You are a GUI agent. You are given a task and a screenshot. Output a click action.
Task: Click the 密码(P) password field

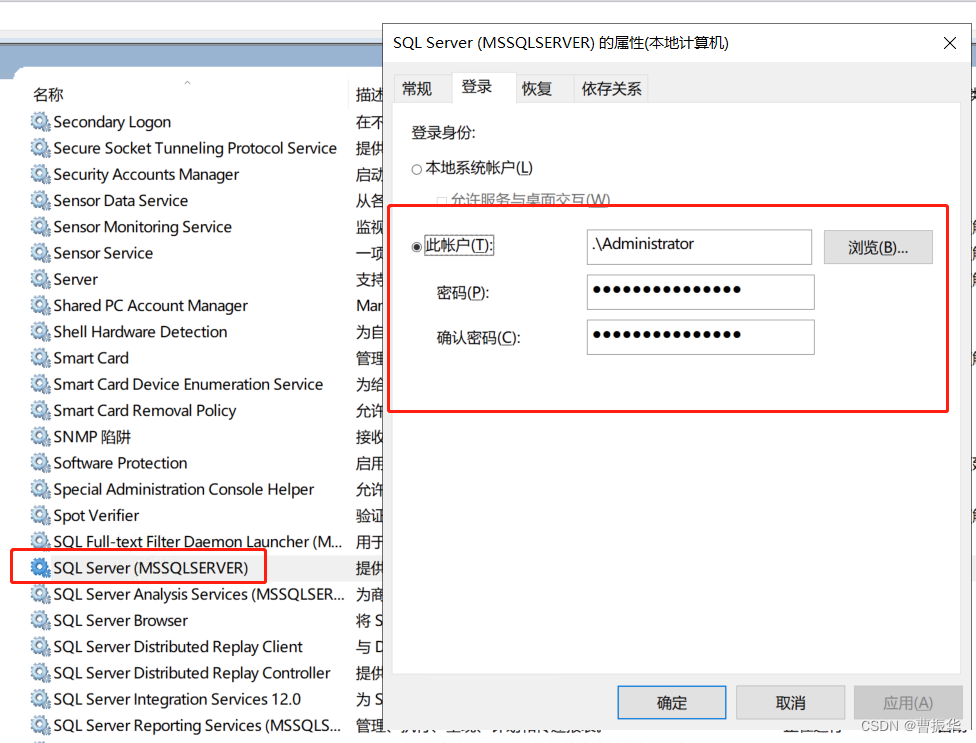[x=700, y=292]
